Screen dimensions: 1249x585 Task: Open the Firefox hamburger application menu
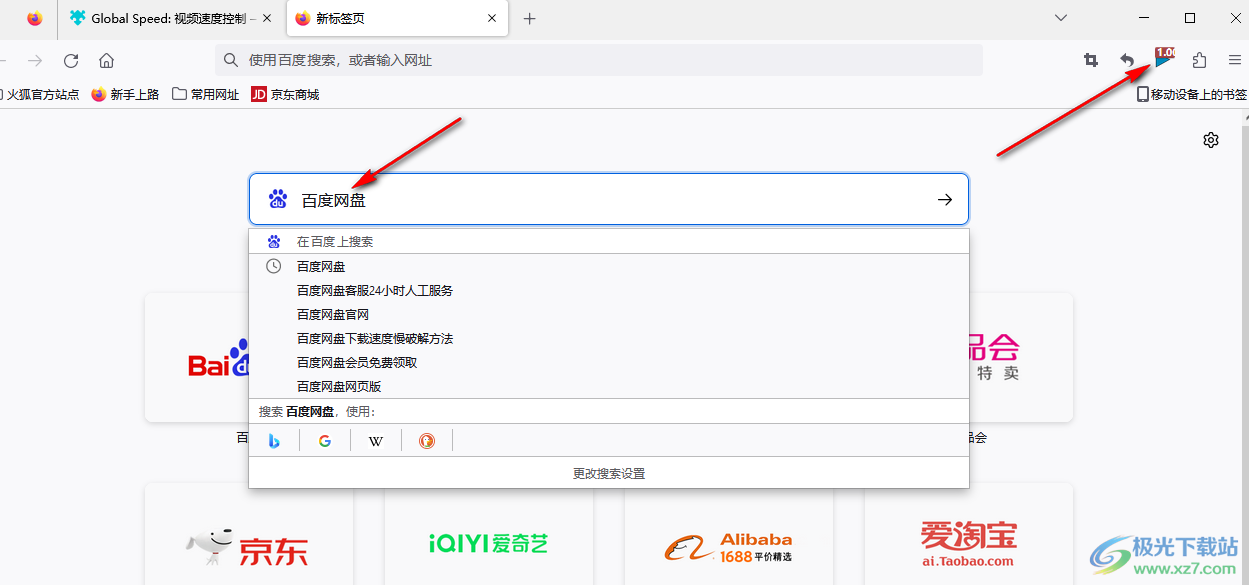click(x=1235, y=61)
